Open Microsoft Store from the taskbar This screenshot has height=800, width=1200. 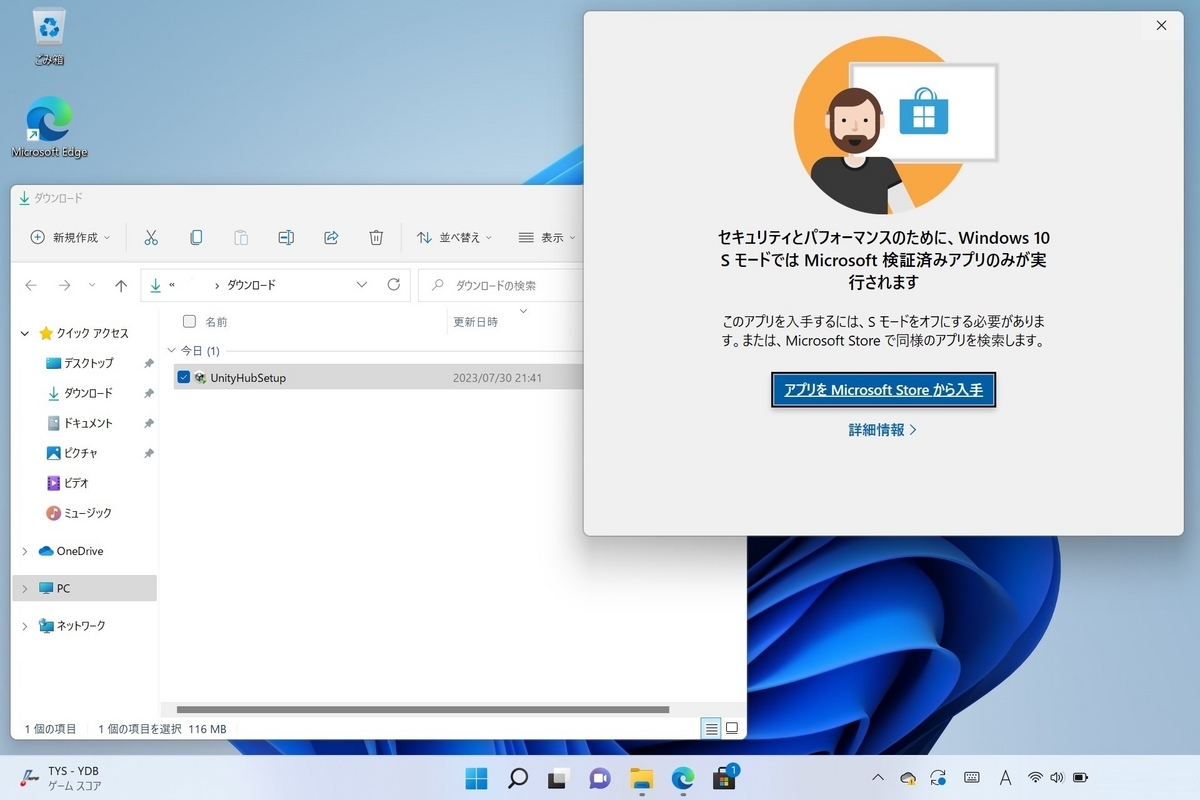pyautogui.click(x=724, y=778)
